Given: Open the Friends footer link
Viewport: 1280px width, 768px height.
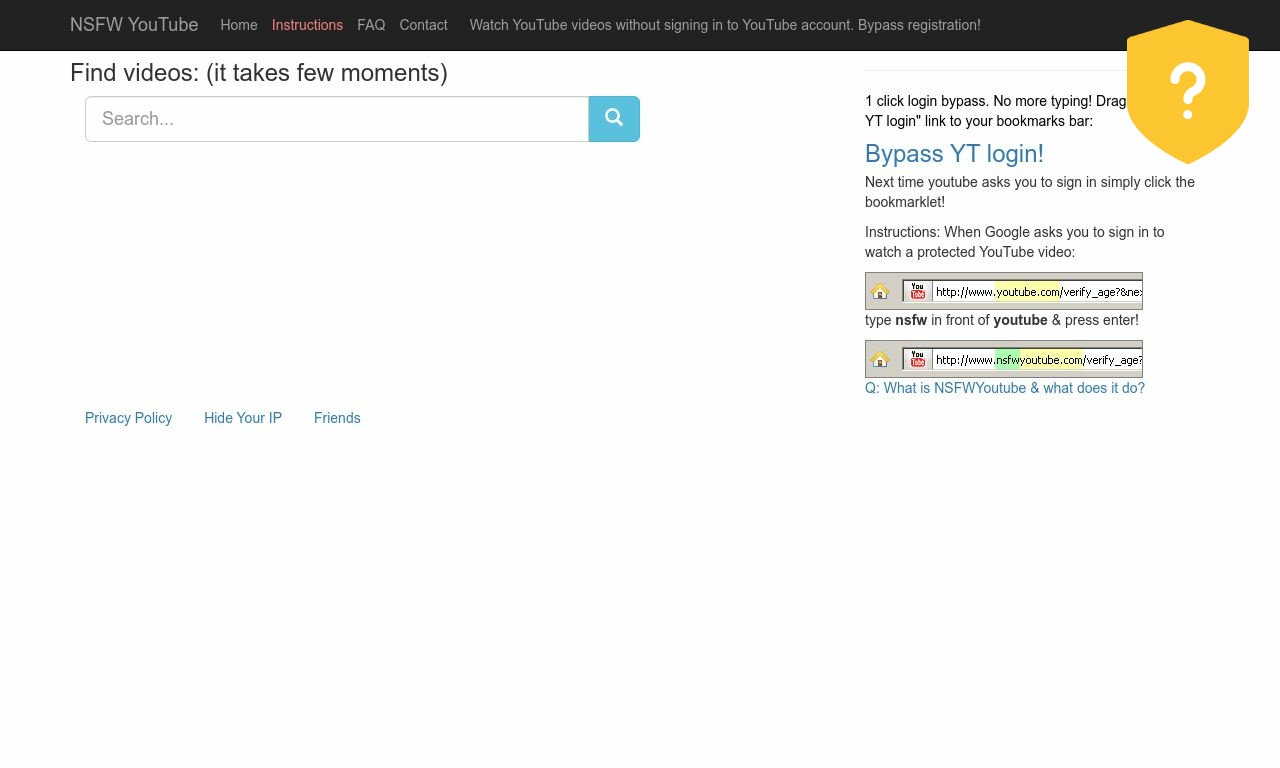Looking at the screenshot, I should (337, 418).
